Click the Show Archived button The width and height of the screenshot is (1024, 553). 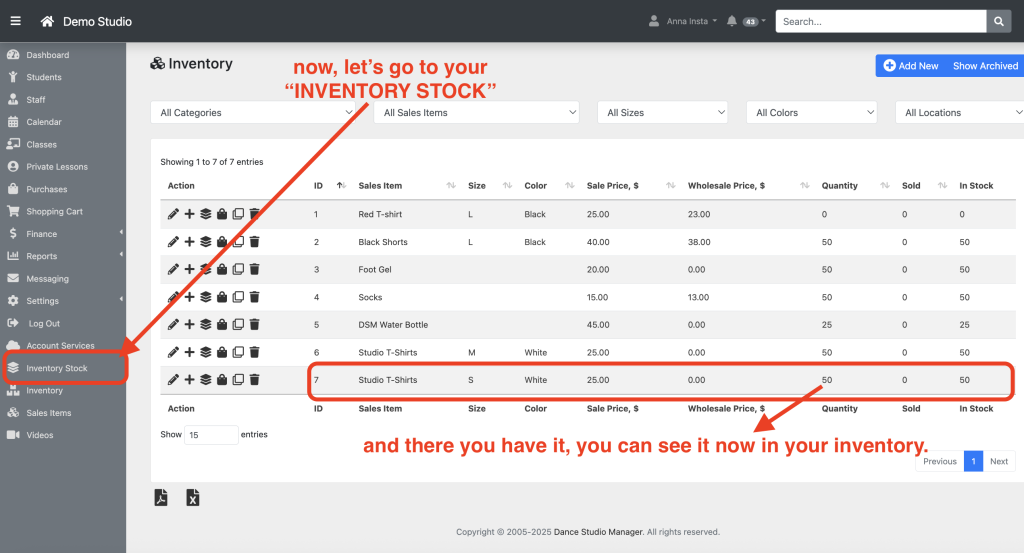[x=985, y=66]
